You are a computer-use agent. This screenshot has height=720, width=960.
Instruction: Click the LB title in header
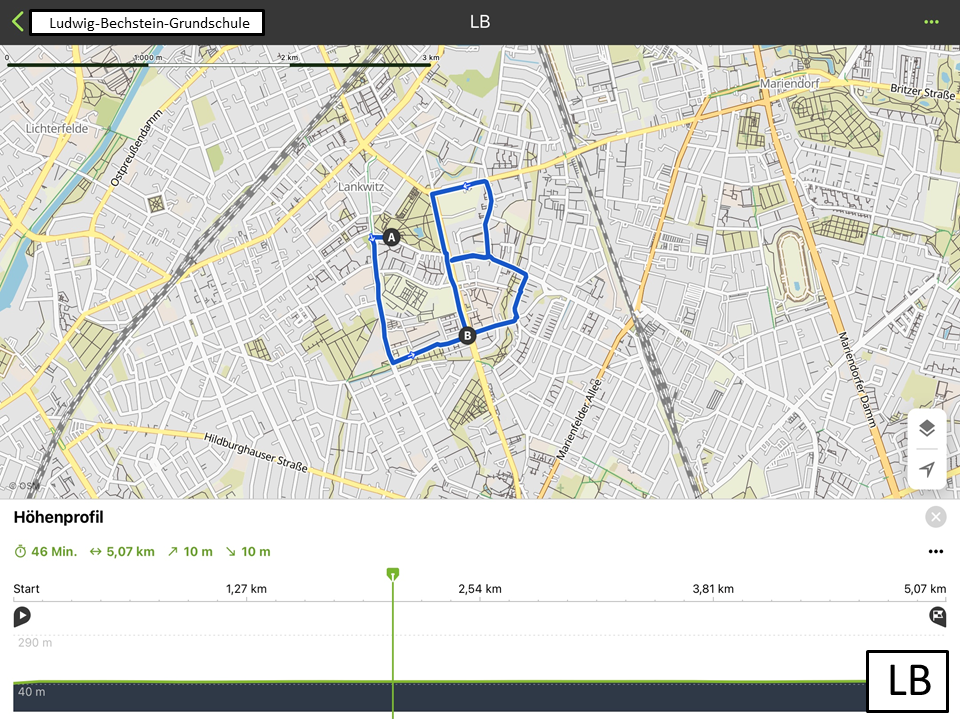(x=480, y=22)
